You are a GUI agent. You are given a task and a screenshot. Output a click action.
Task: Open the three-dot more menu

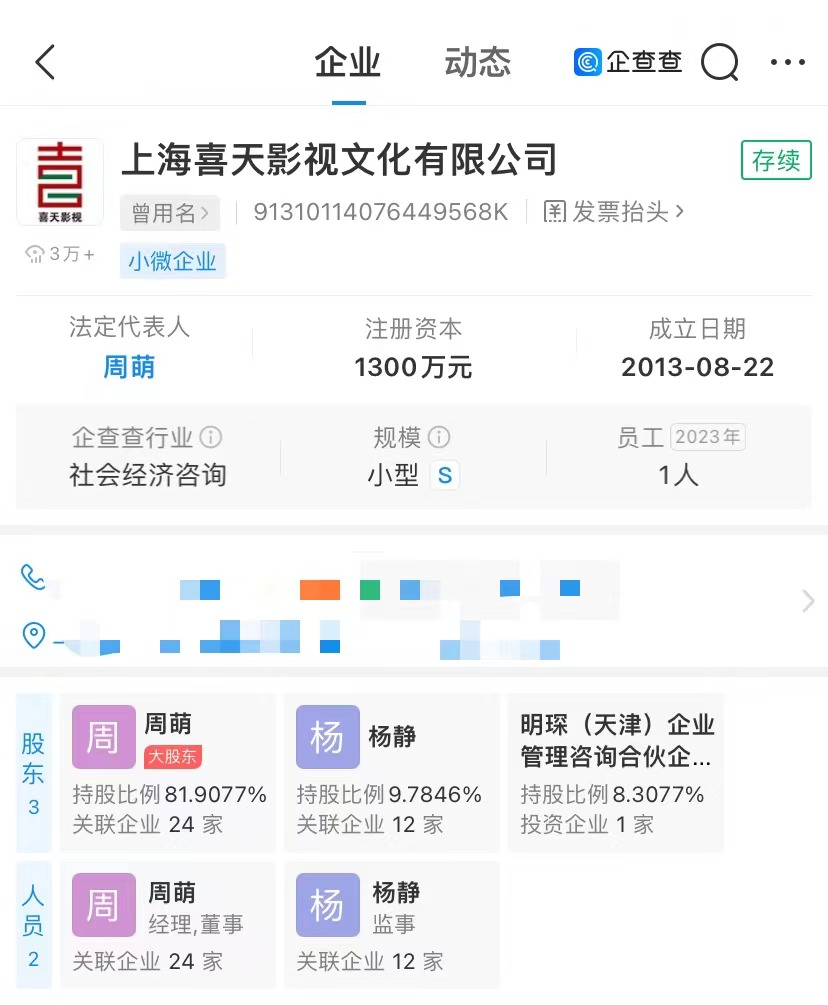[x=788, y=62]
